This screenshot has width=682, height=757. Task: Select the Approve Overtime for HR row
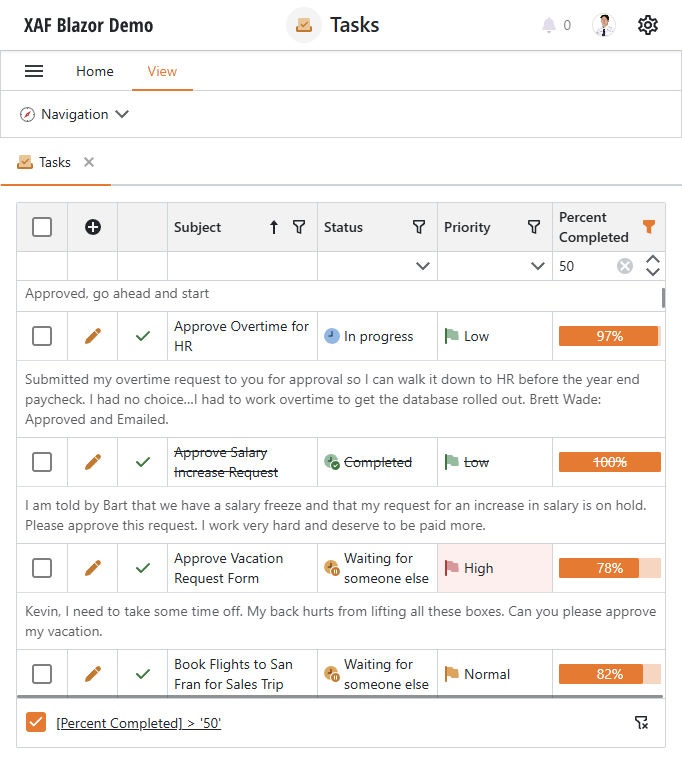pyautogui.click(x=42, y=336)
